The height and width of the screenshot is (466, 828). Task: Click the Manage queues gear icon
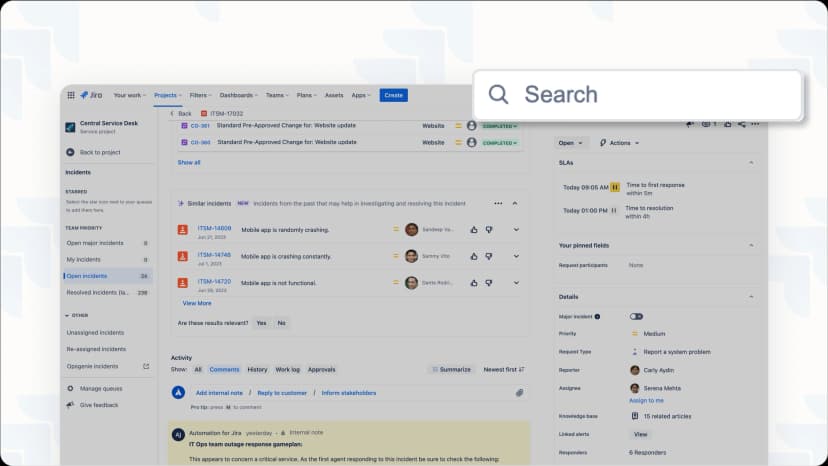coord(70,388)
